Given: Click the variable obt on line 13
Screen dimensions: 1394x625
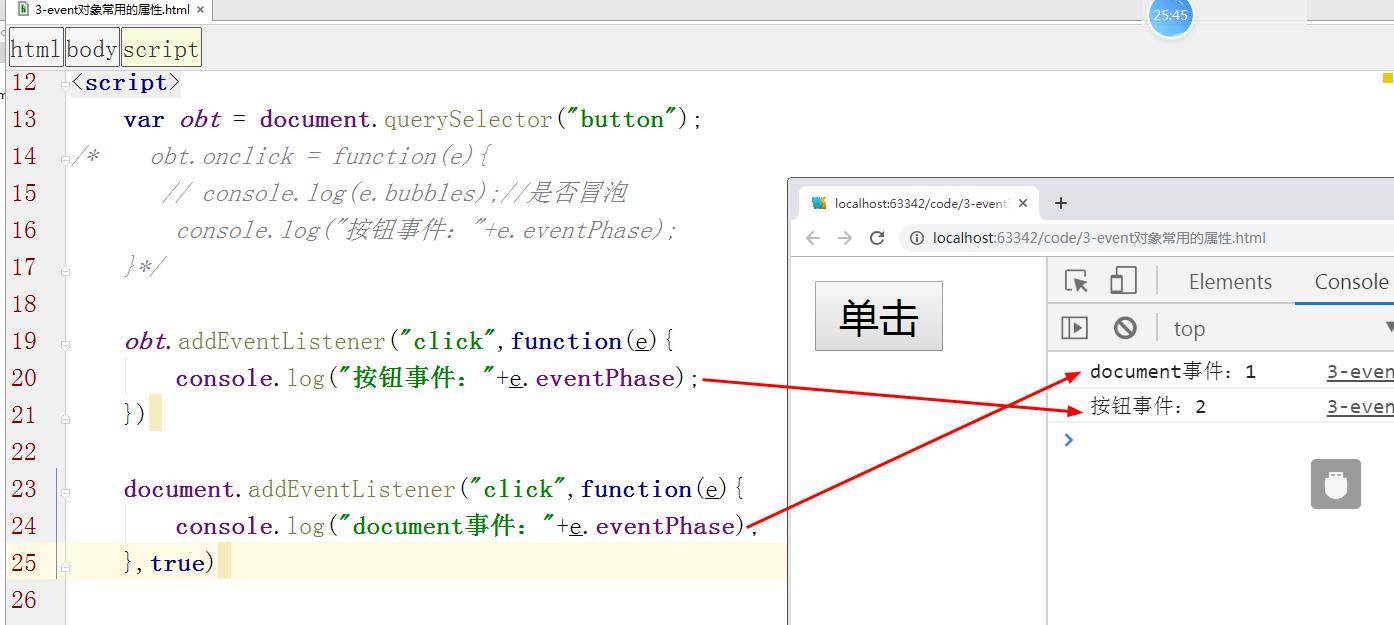Looking at the screenshot, I should [200, 120].
